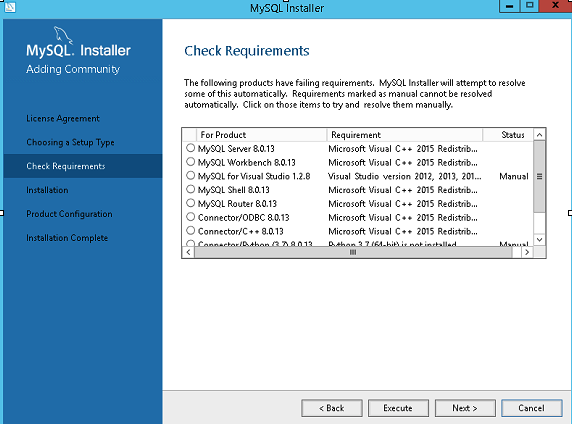The height and width of the screenshot is (424, 572).
Task: Click the Back button
Action: pos(332,408)
